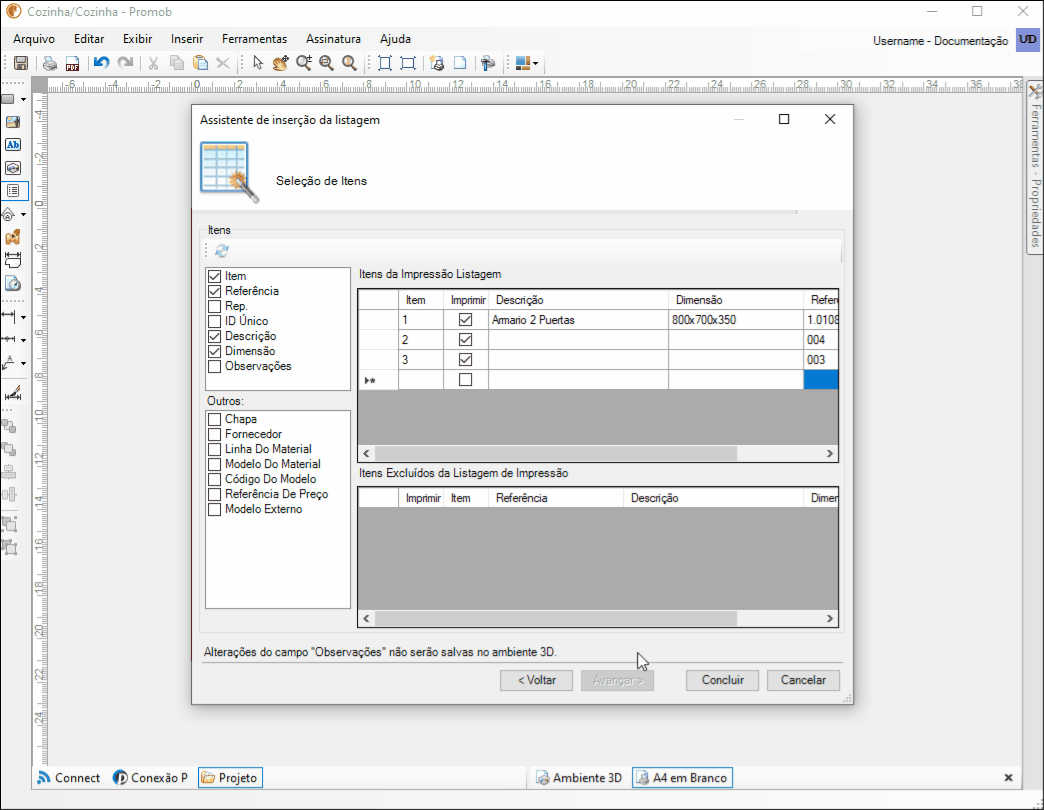Check Modelo Externo option

tap(214, 509)
